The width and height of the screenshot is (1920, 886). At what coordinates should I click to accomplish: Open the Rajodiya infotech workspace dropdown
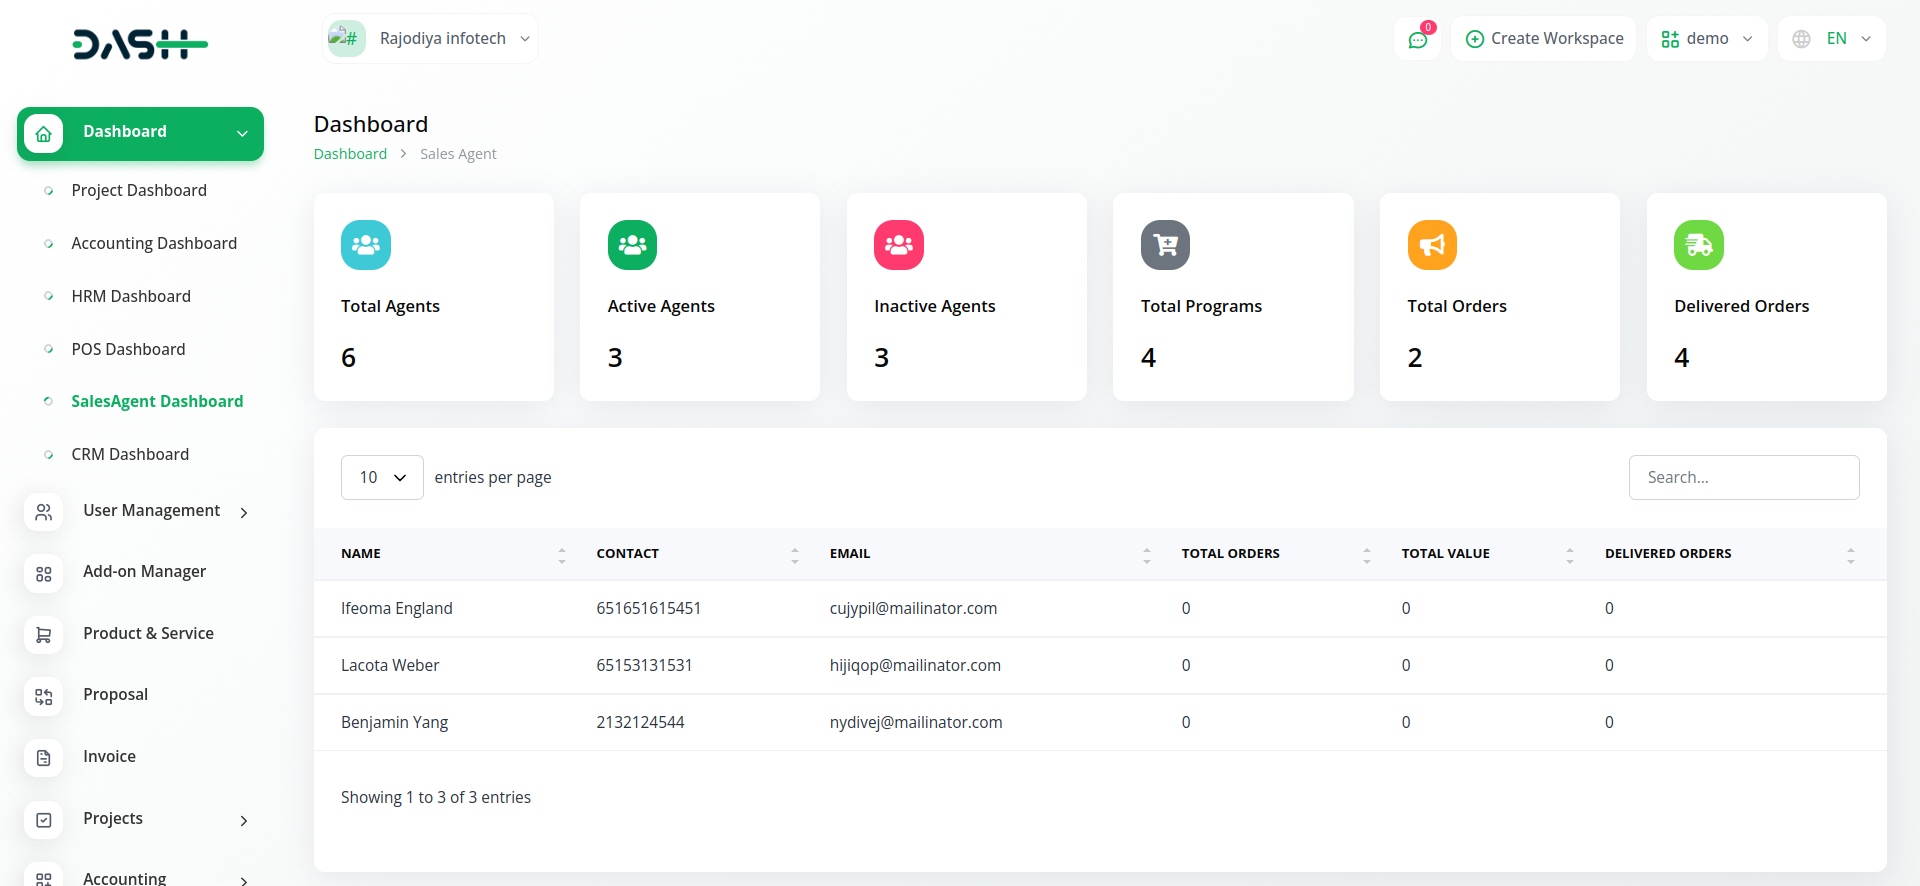[x=431, y=39]
